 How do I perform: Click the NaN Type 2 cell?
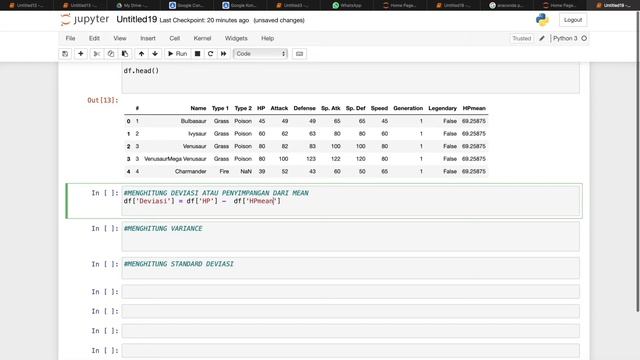246,171
